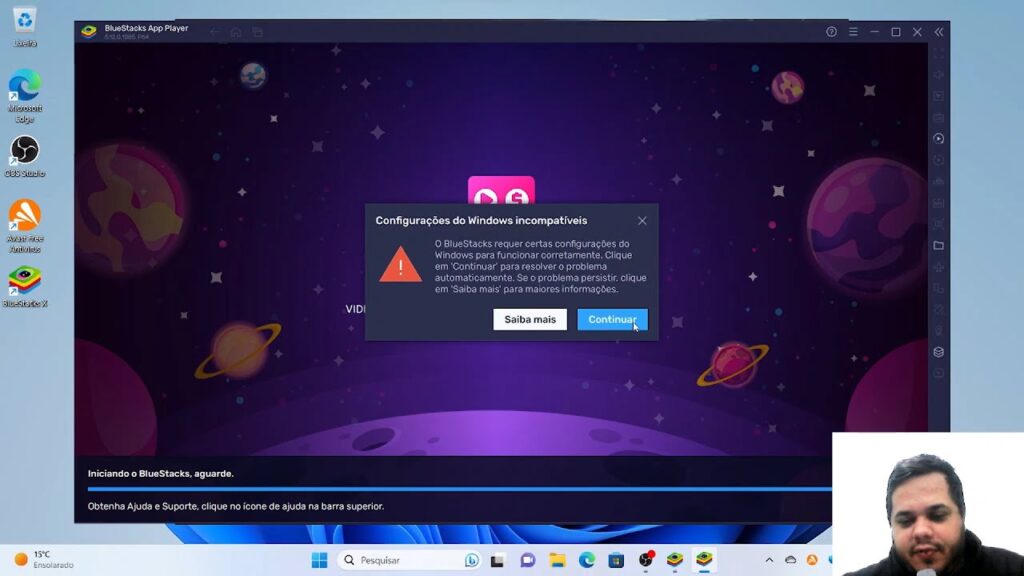Open BlueStacks X desktop shortcut
Viewport: 1024px width, 576px height.
tap(25, 287)
